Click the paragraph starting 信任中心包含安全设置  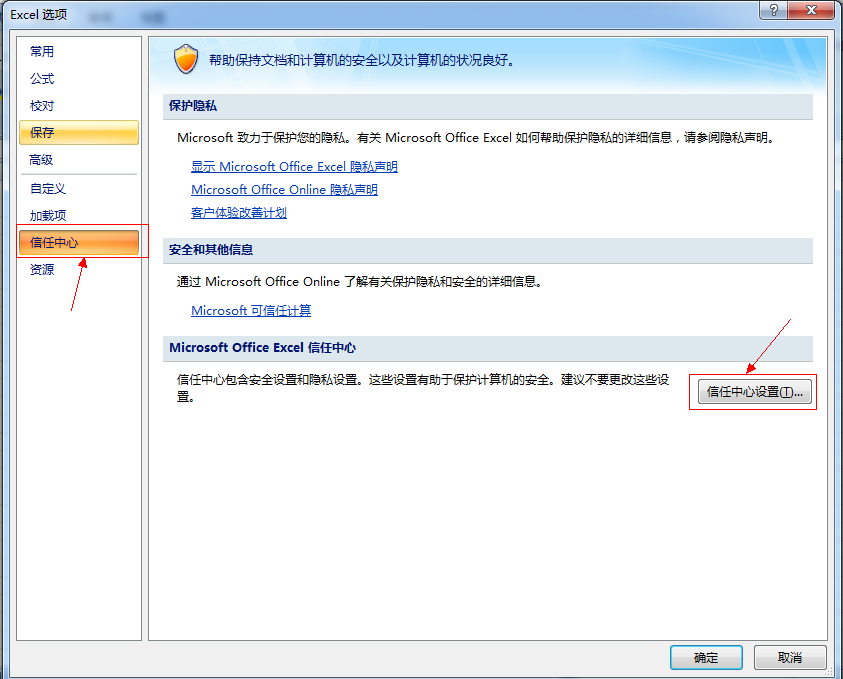(x=423, y=388)
